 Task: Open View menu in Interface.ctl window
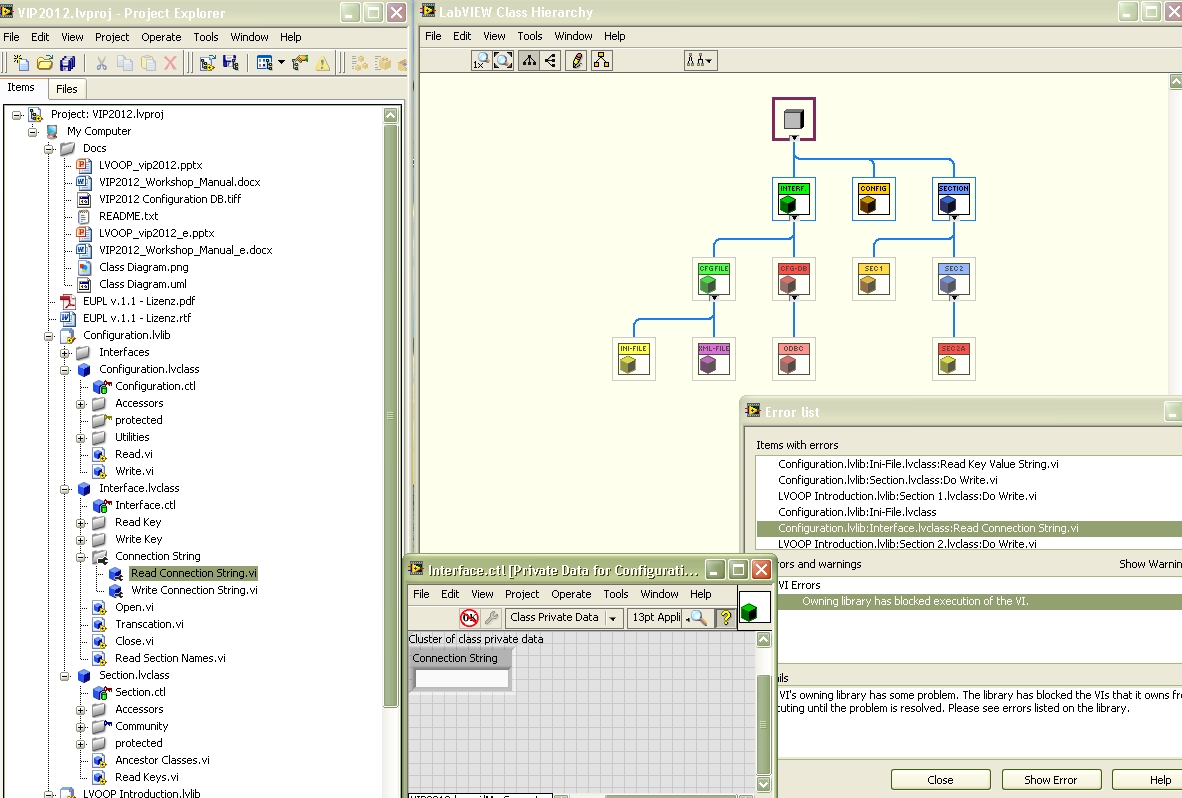tap(482, 594)
